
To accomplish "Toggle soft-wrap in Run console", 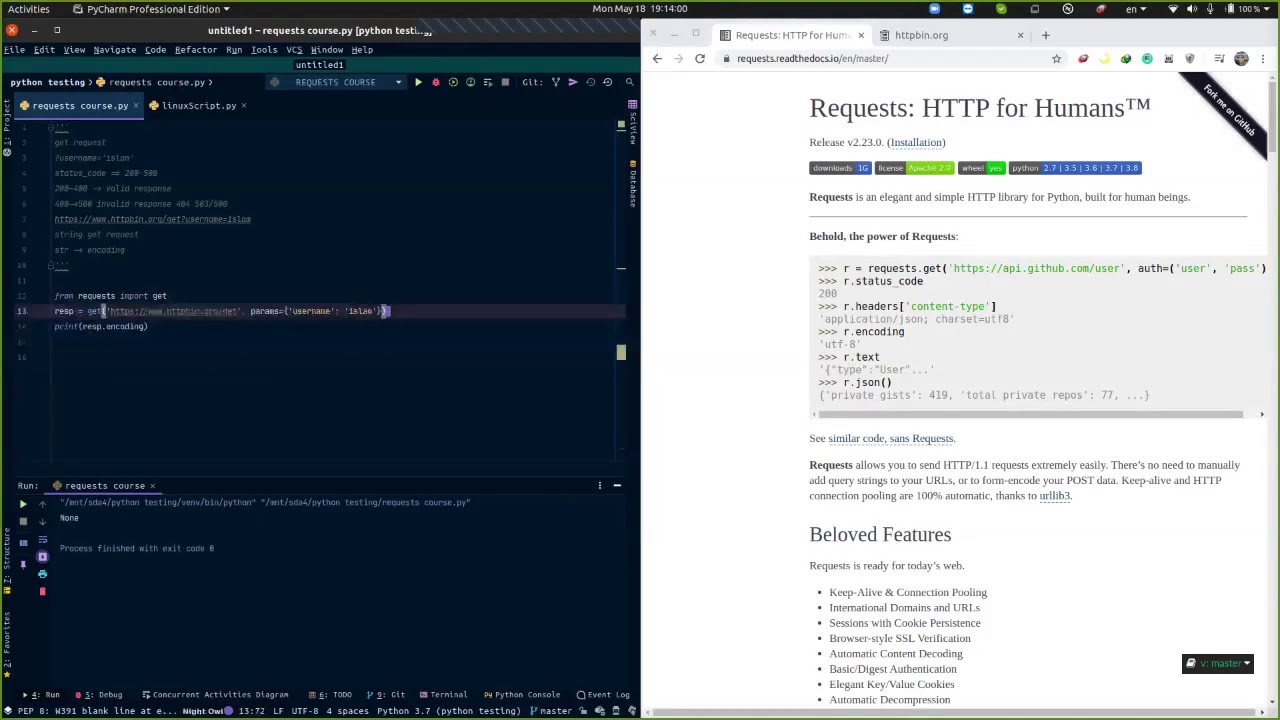I will 42,539.
